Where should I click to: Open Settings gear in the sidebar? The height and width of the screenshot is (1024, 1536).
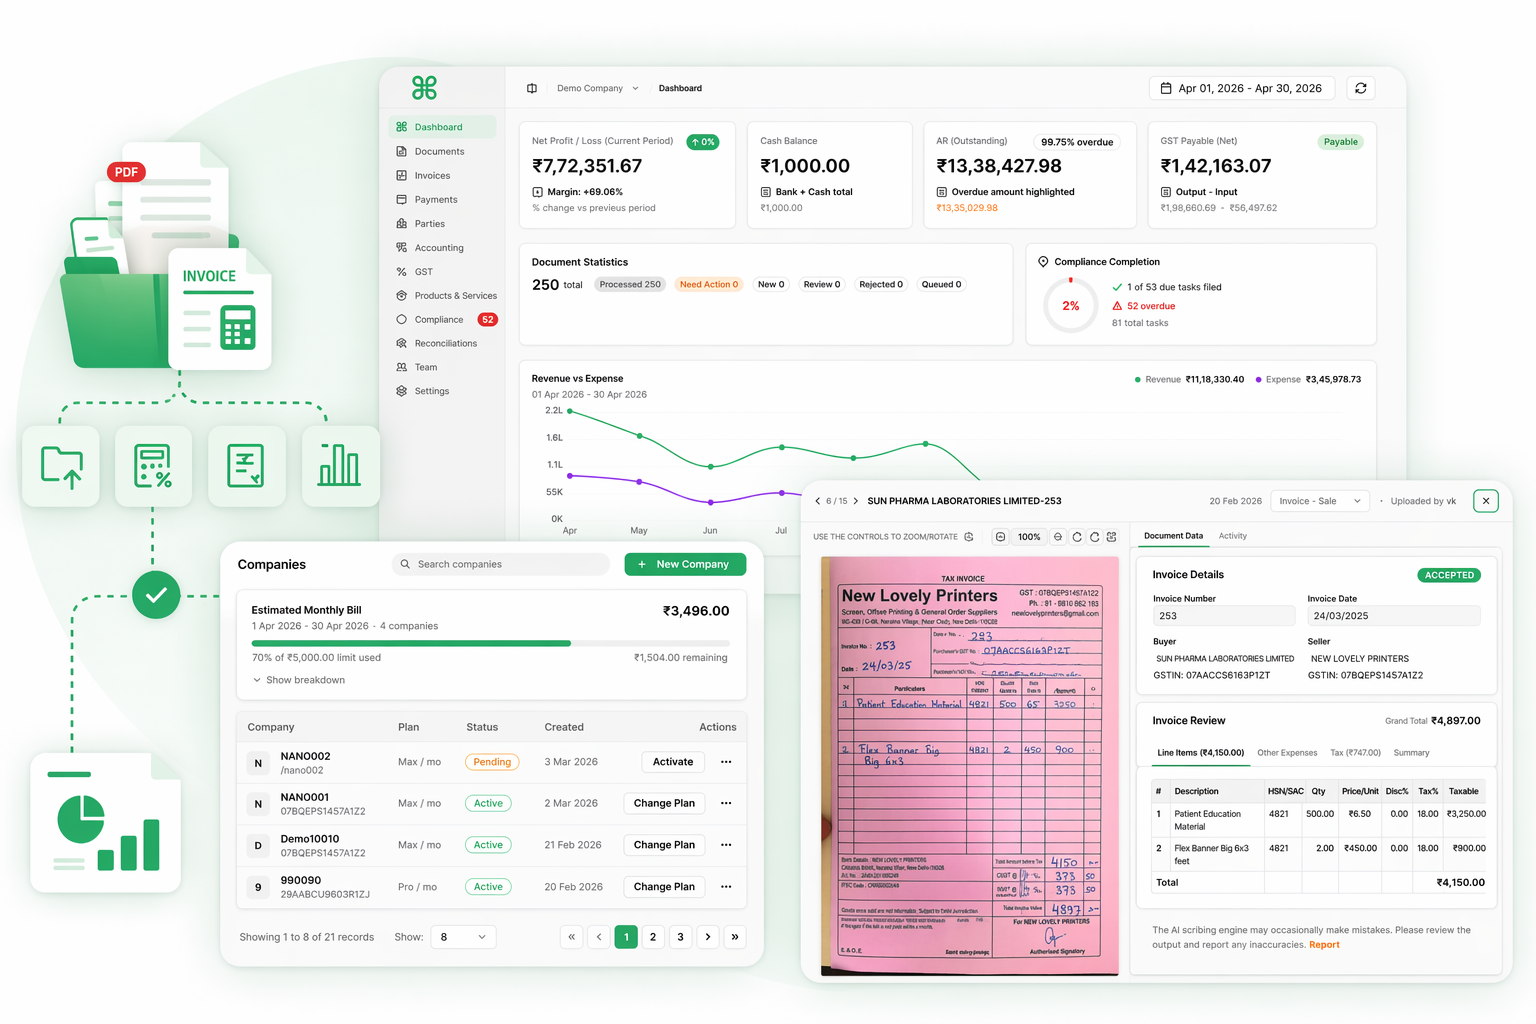pos(401,391)
